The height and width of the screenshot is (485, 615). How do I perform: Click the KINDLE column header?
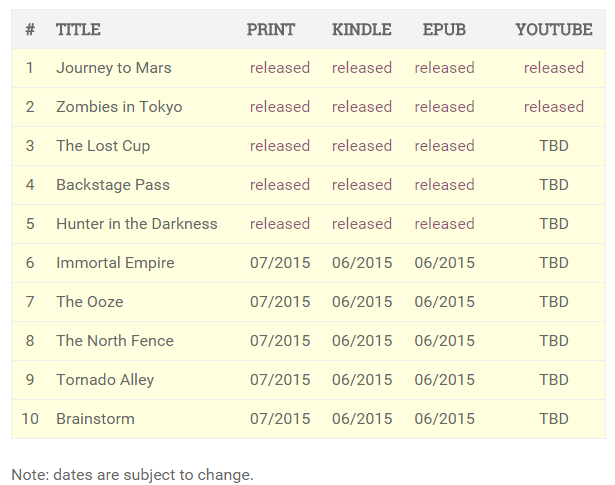(x=361, y=30)
